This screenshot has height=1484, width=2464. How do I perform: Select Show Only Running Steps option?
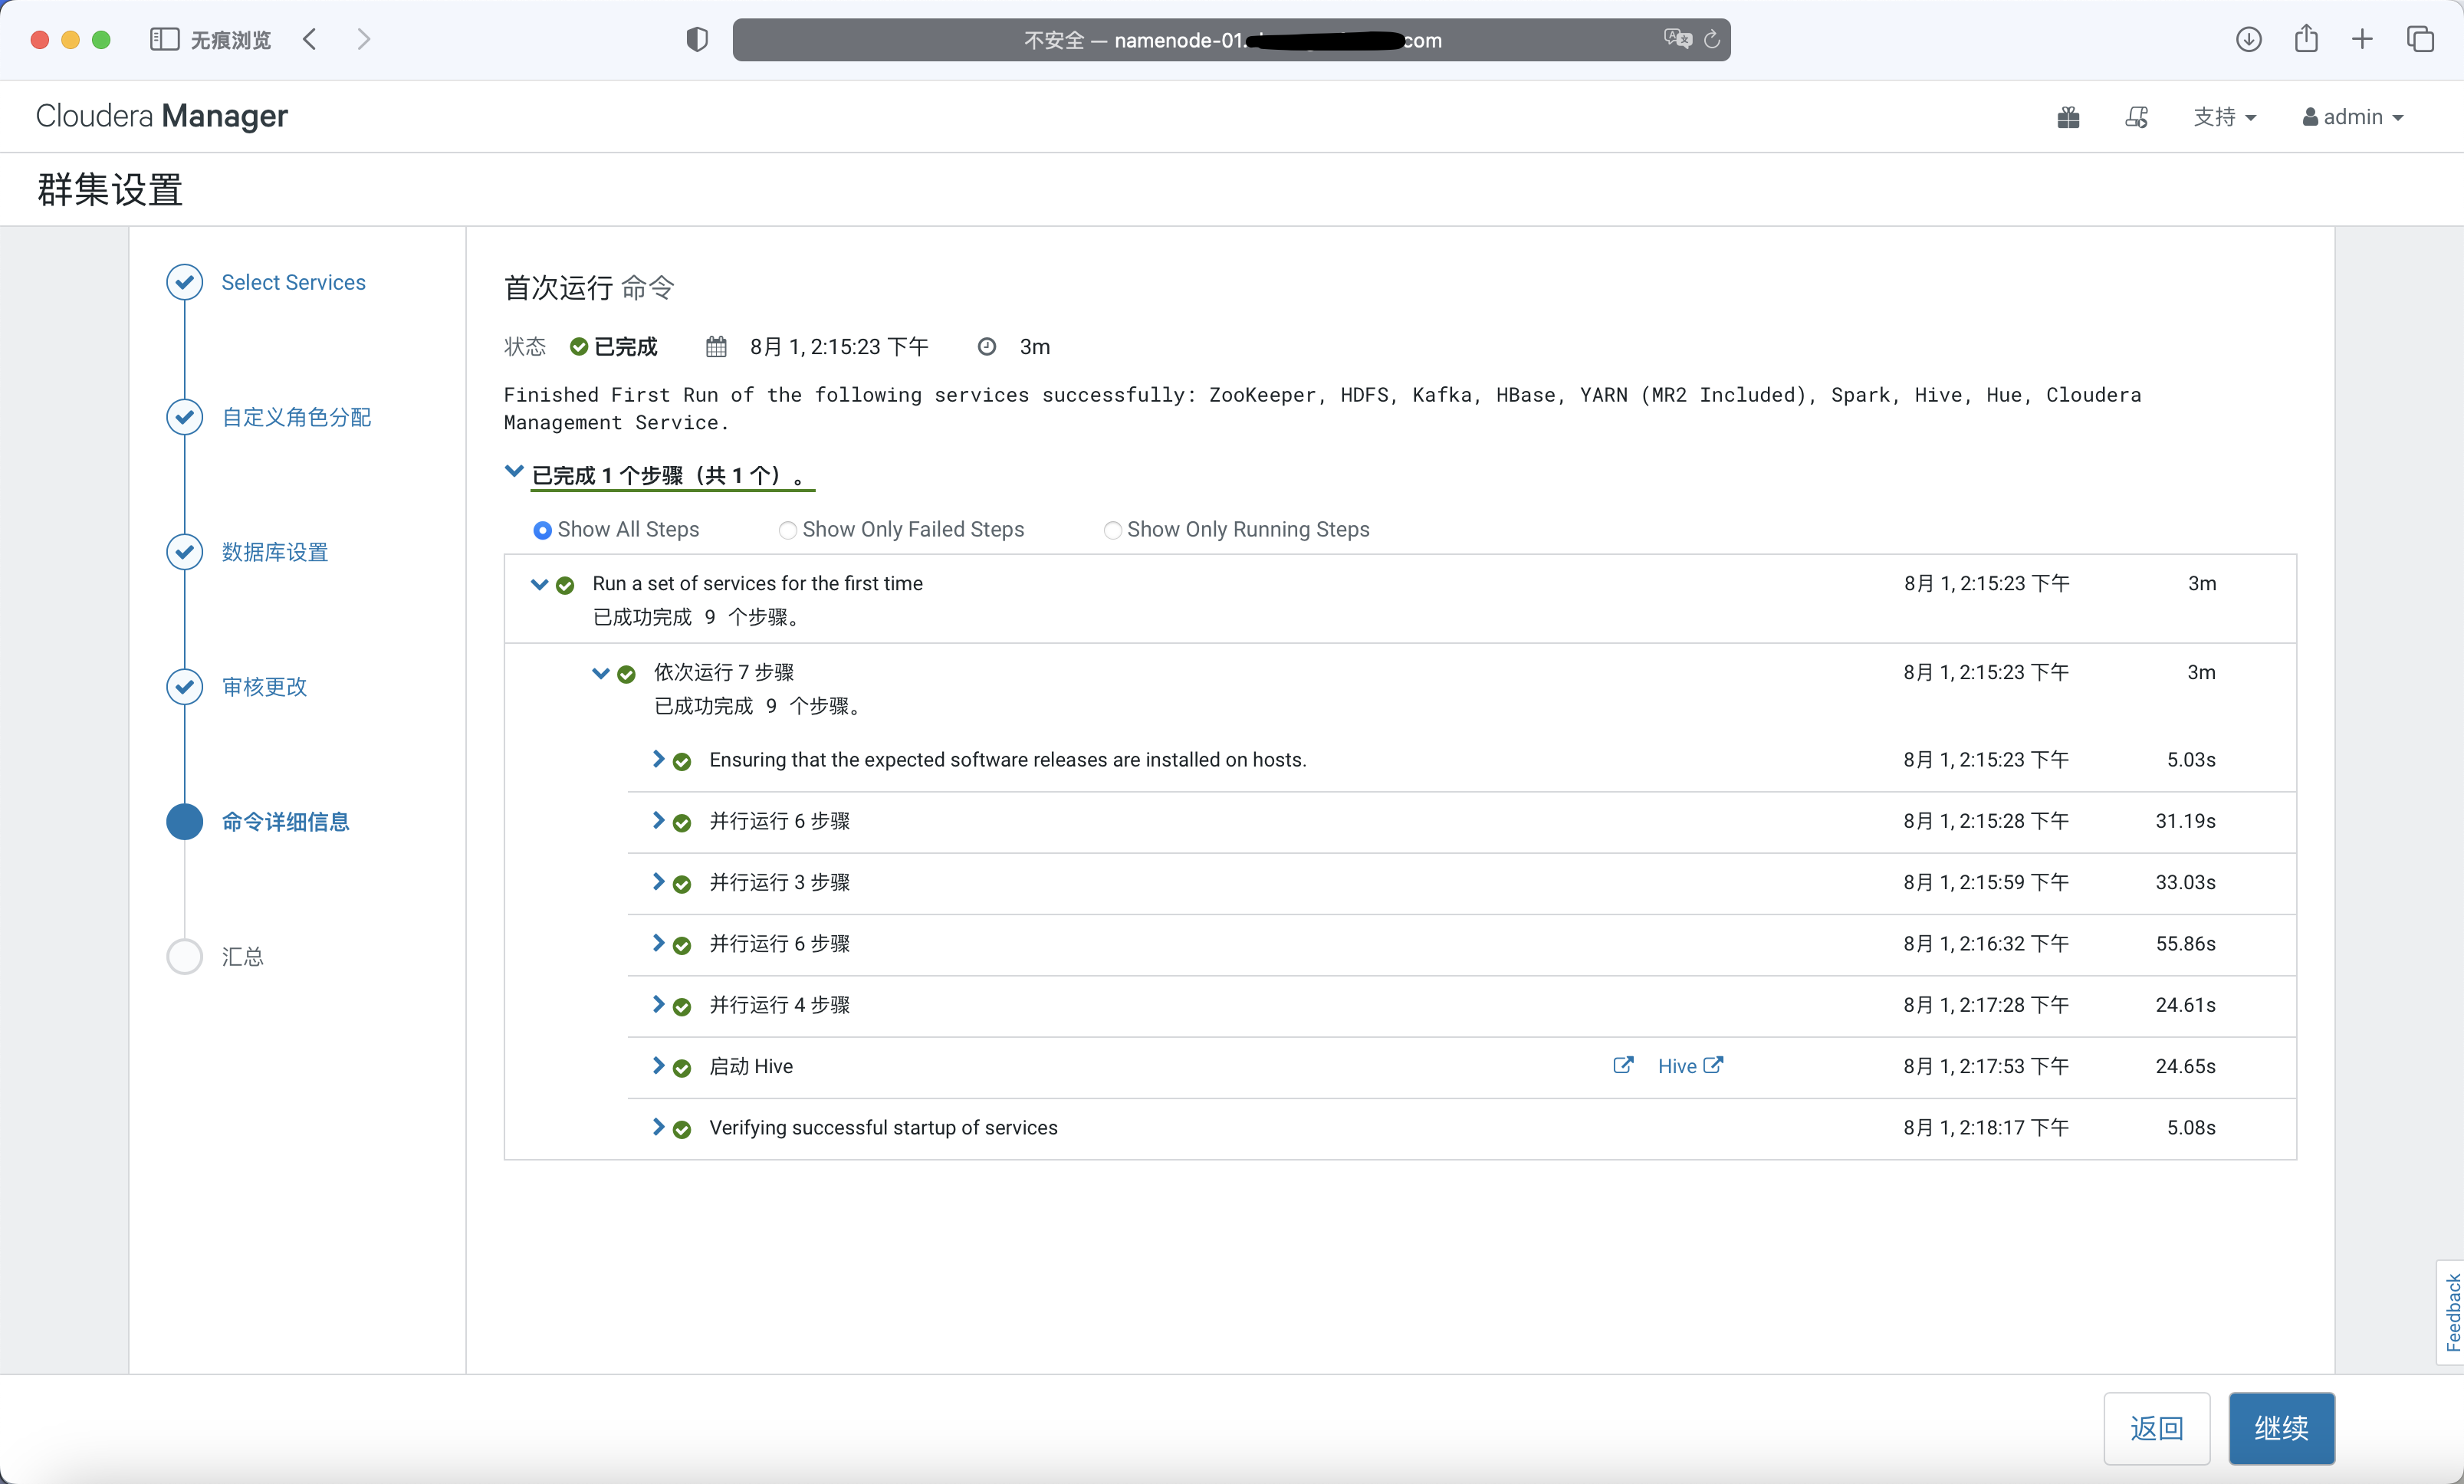pos(1112,530)
